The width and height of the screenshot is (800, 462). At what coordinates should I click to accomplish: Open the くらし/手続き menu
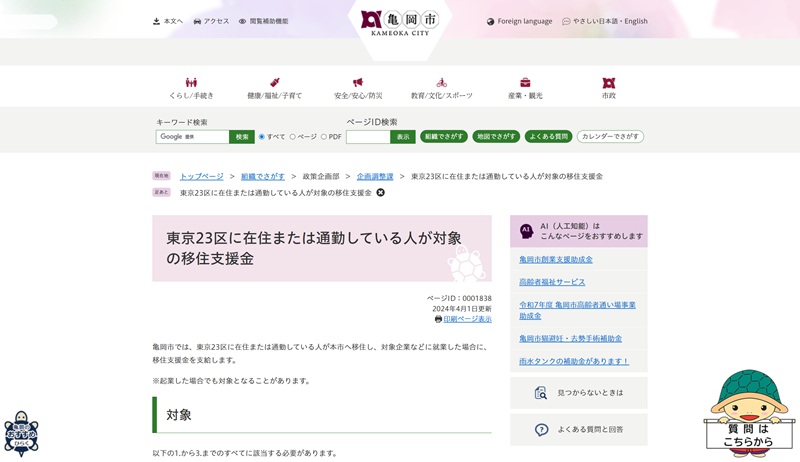pyautogui.click(x=191, y=89)
